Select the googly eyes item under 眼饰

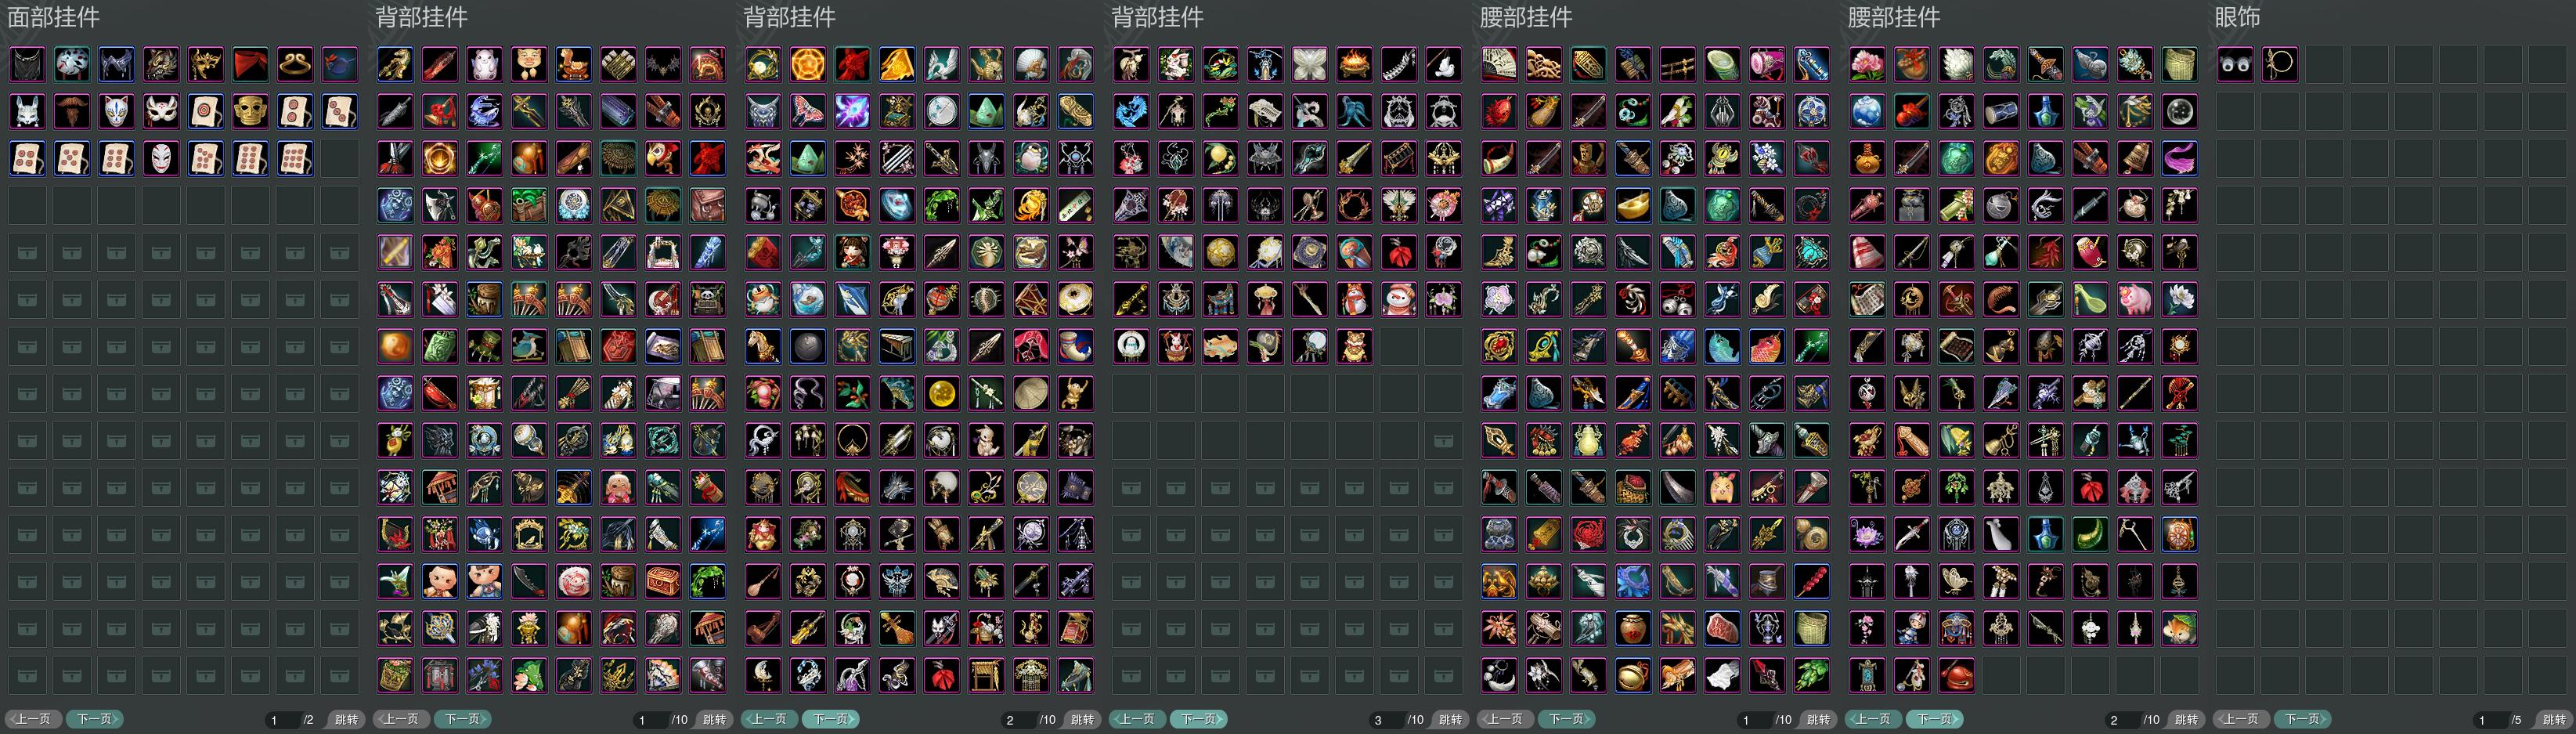point(2236,64)
